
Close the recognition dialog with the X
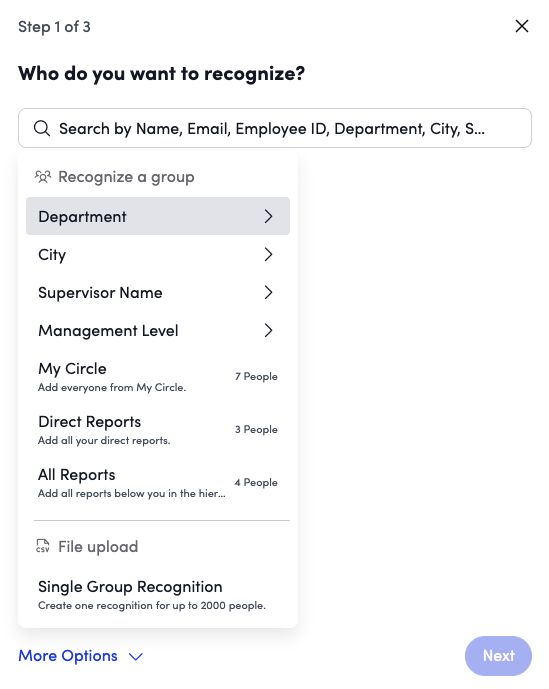522,26
